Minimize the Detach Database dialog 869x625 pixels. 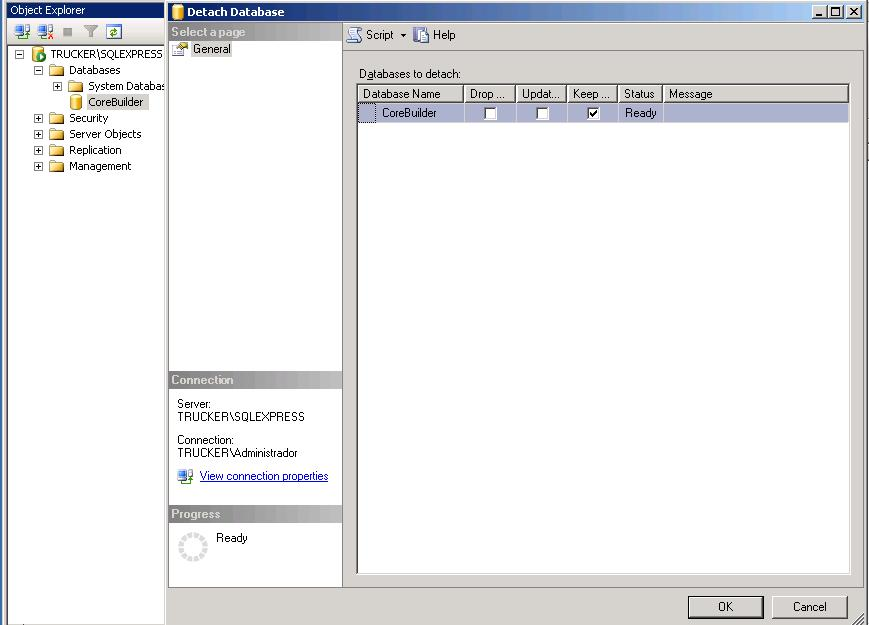(x=819, y=12)
